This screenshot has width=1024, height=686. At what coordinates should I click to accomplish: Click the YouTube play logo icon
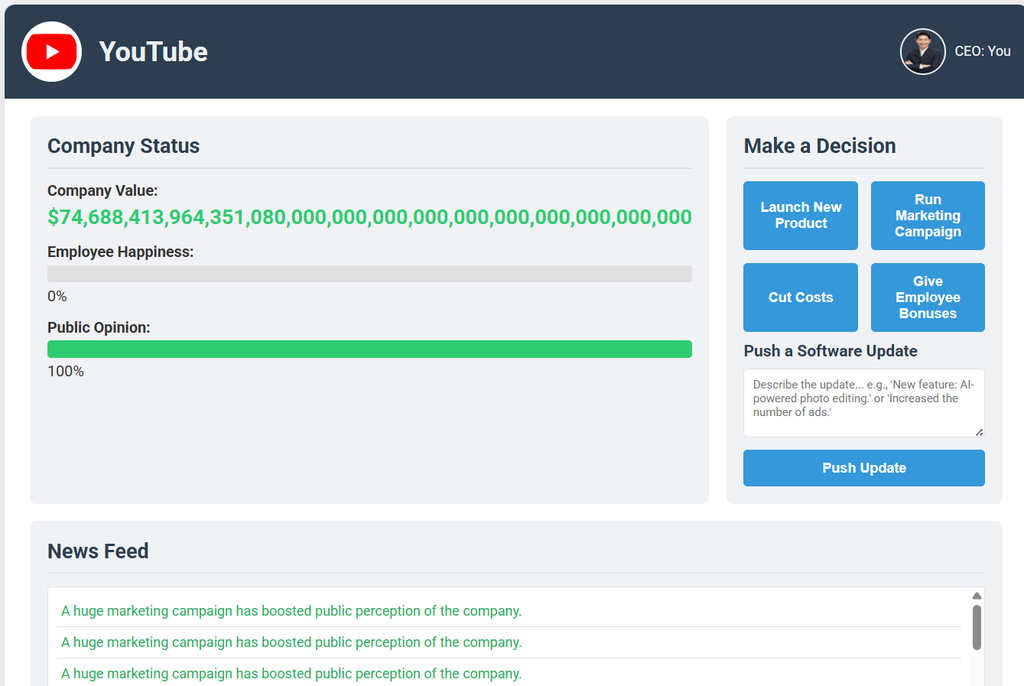52,52
